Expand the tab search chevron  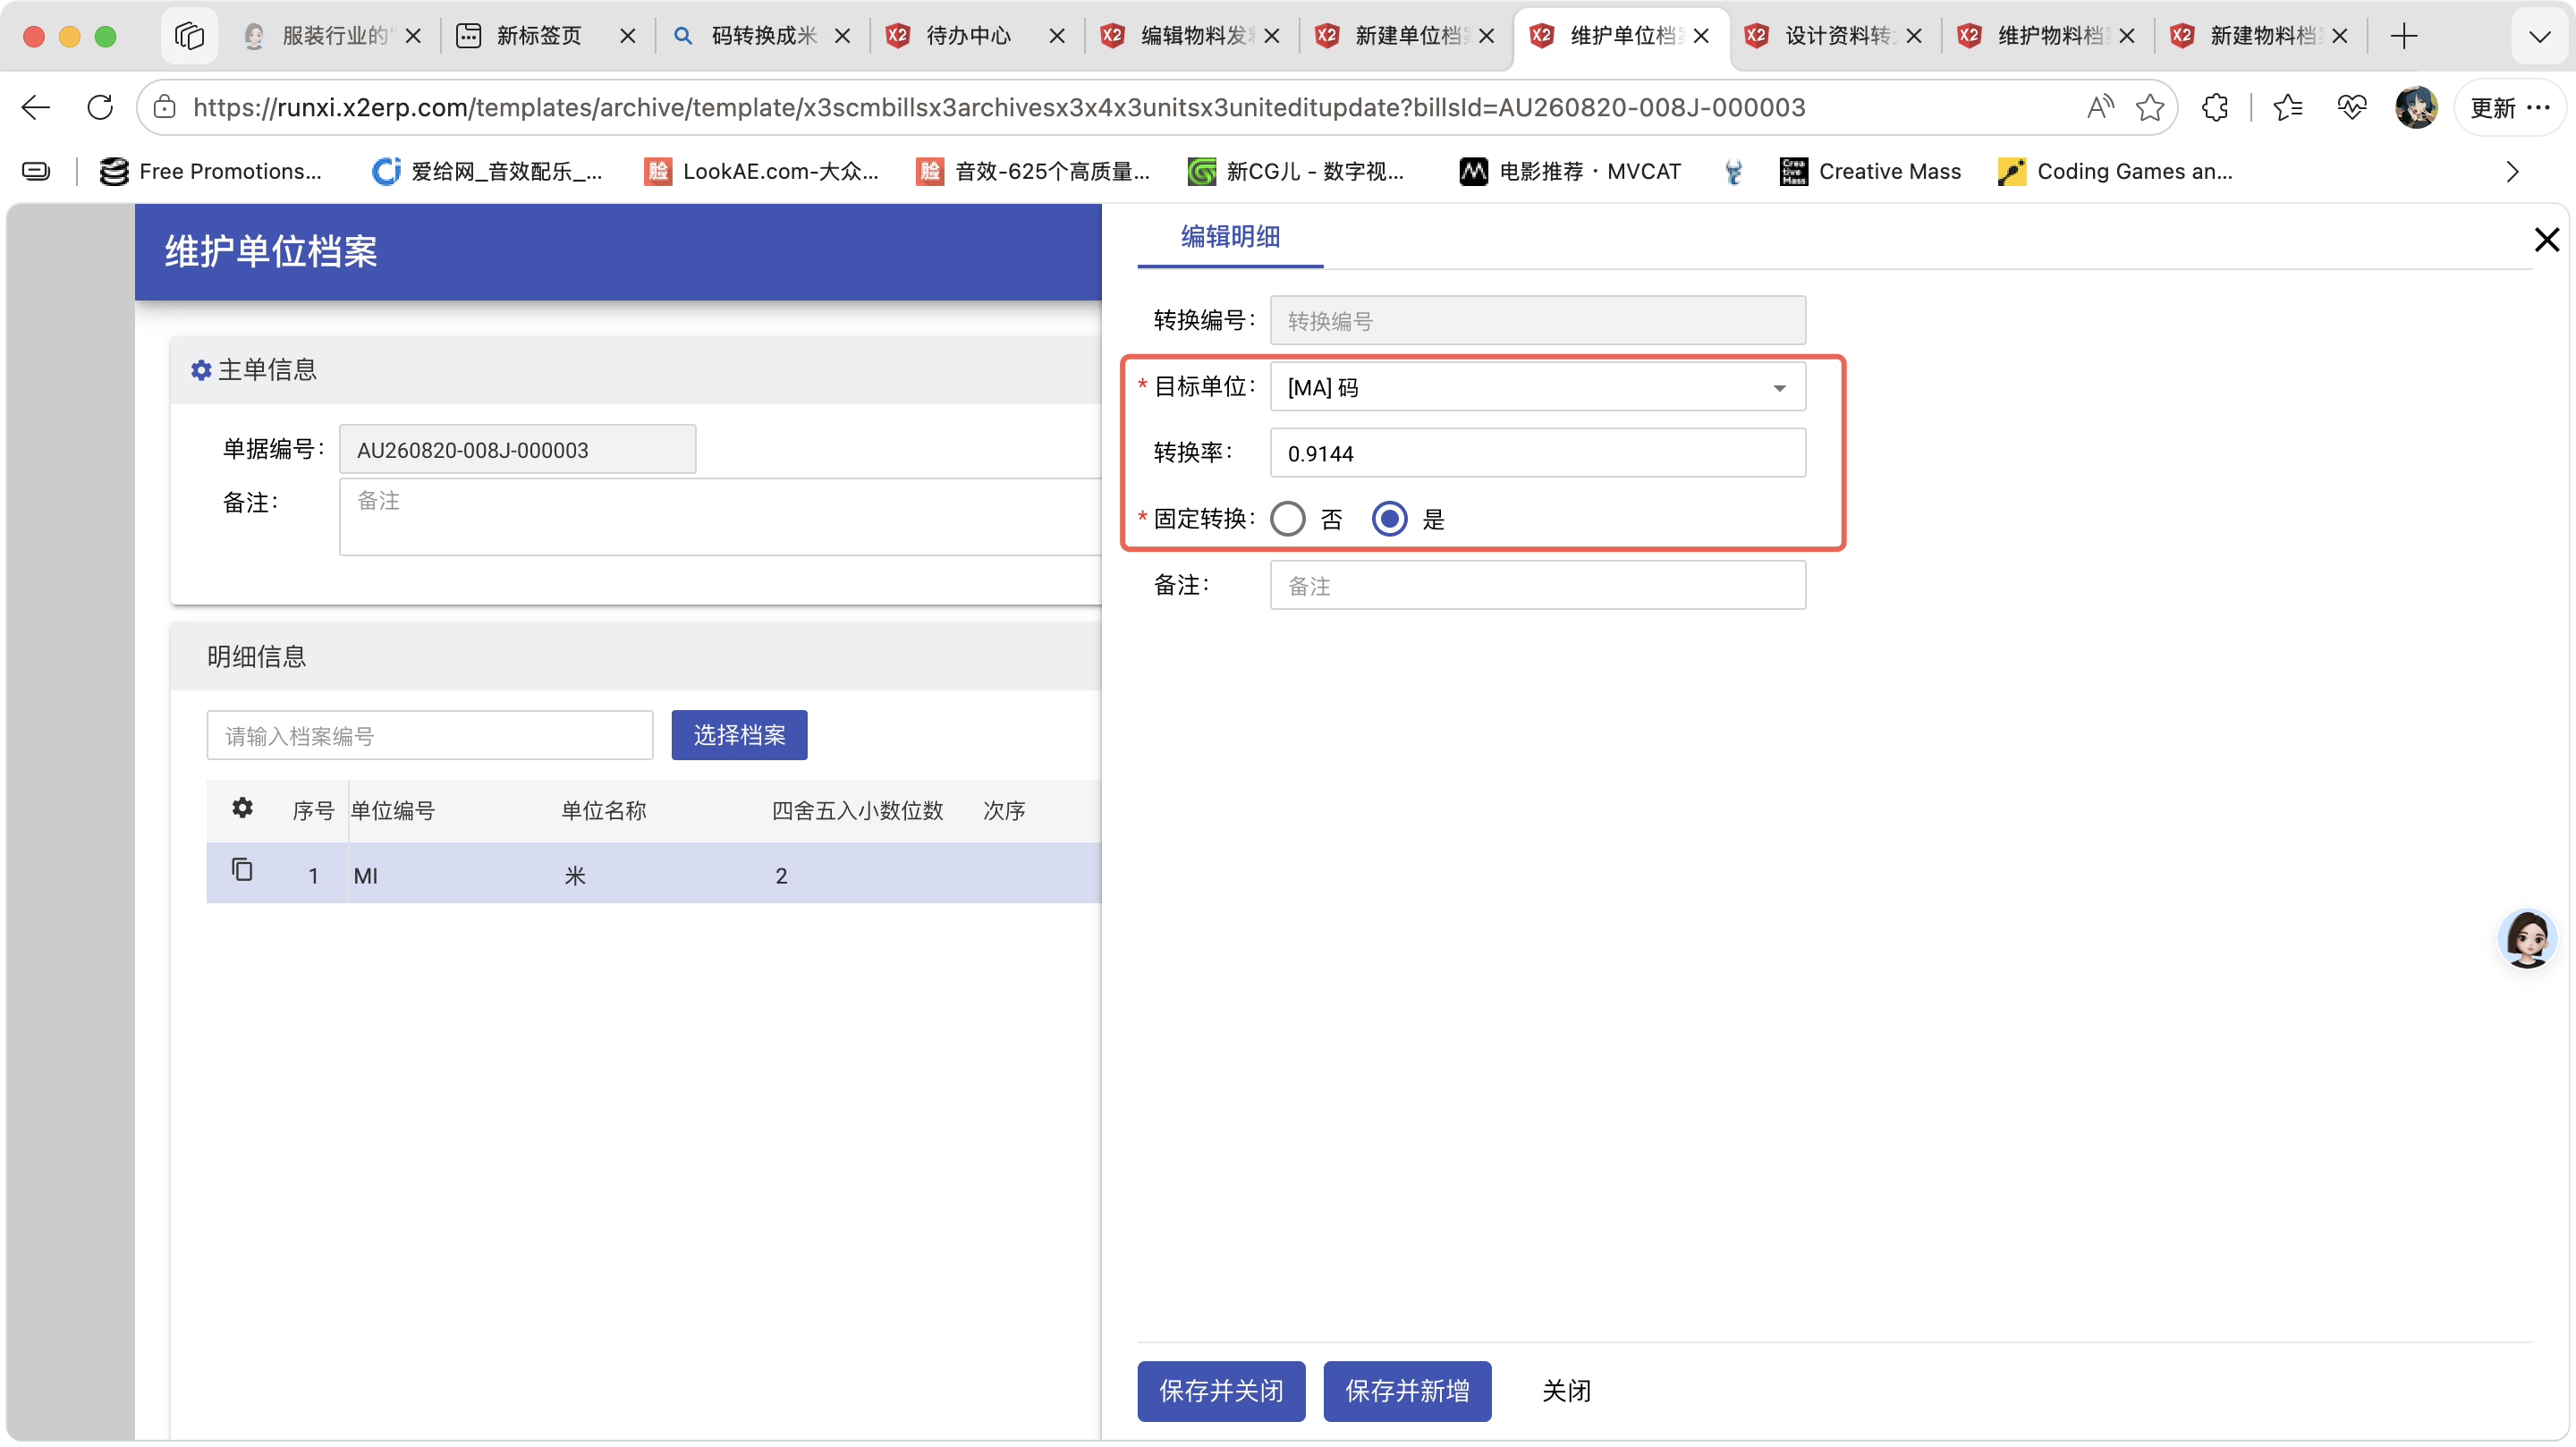coord(2539,37)
